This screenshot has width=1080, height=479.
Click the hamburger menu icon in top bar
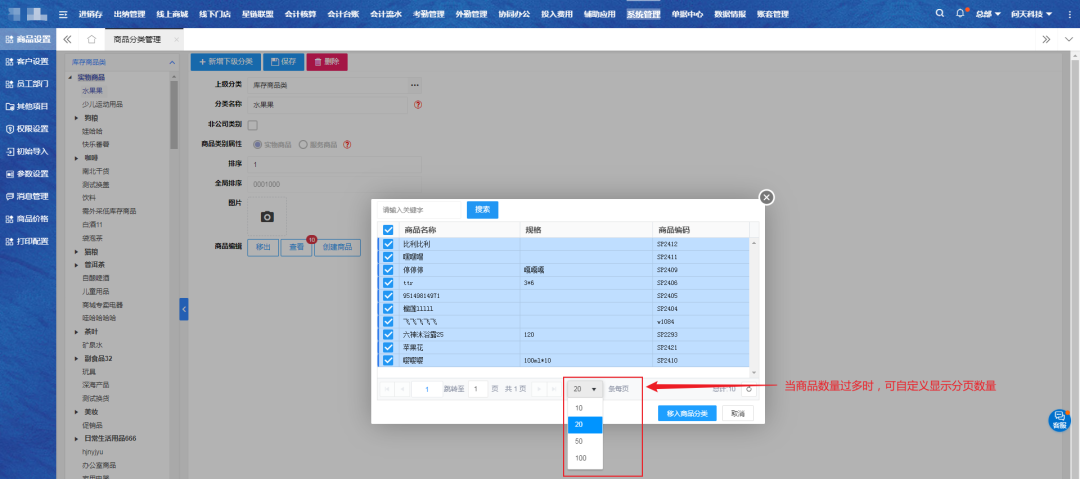click(64, 14)
